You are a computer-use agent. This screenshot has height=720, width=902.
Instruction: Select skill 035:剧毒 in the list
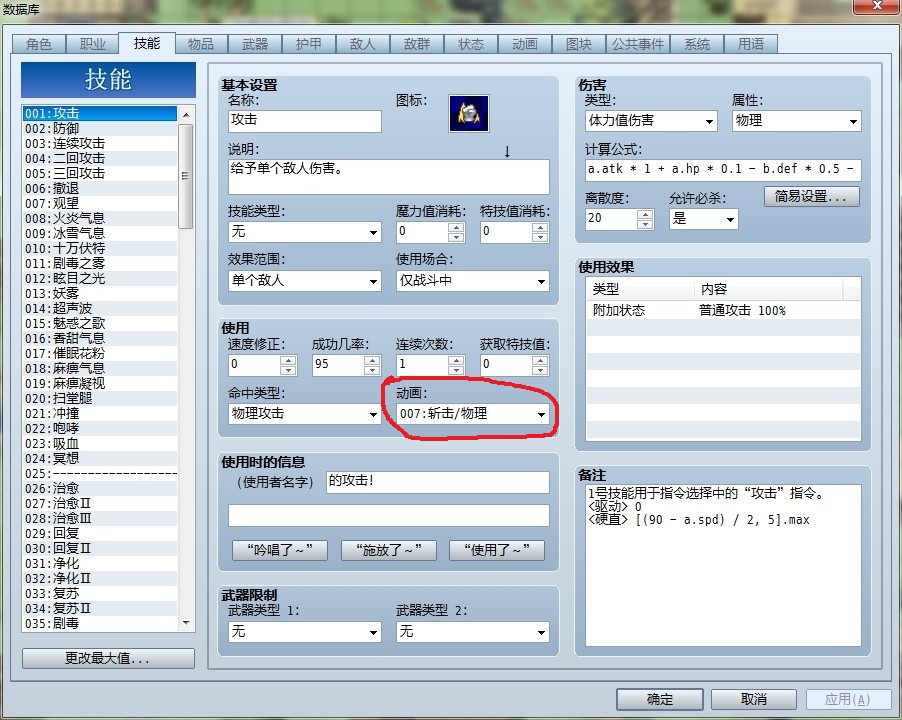(x=100, y=623)
